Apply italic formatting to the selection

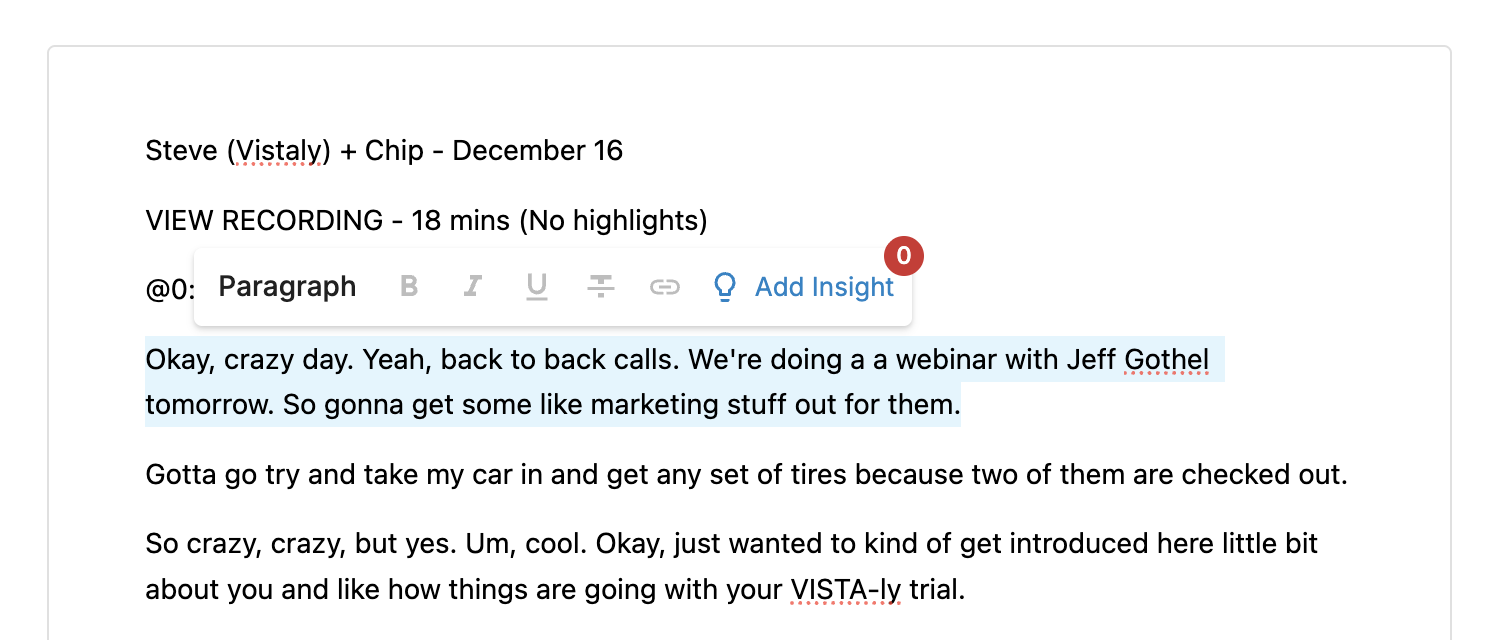click(472, 287)
